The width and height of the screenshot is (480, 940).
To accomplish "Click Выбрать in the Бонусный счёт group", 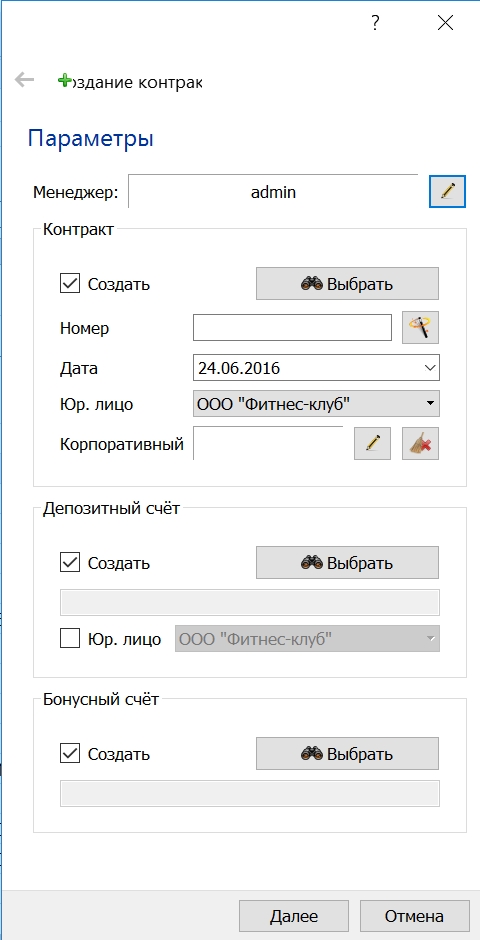I will [x=348, y=753].
